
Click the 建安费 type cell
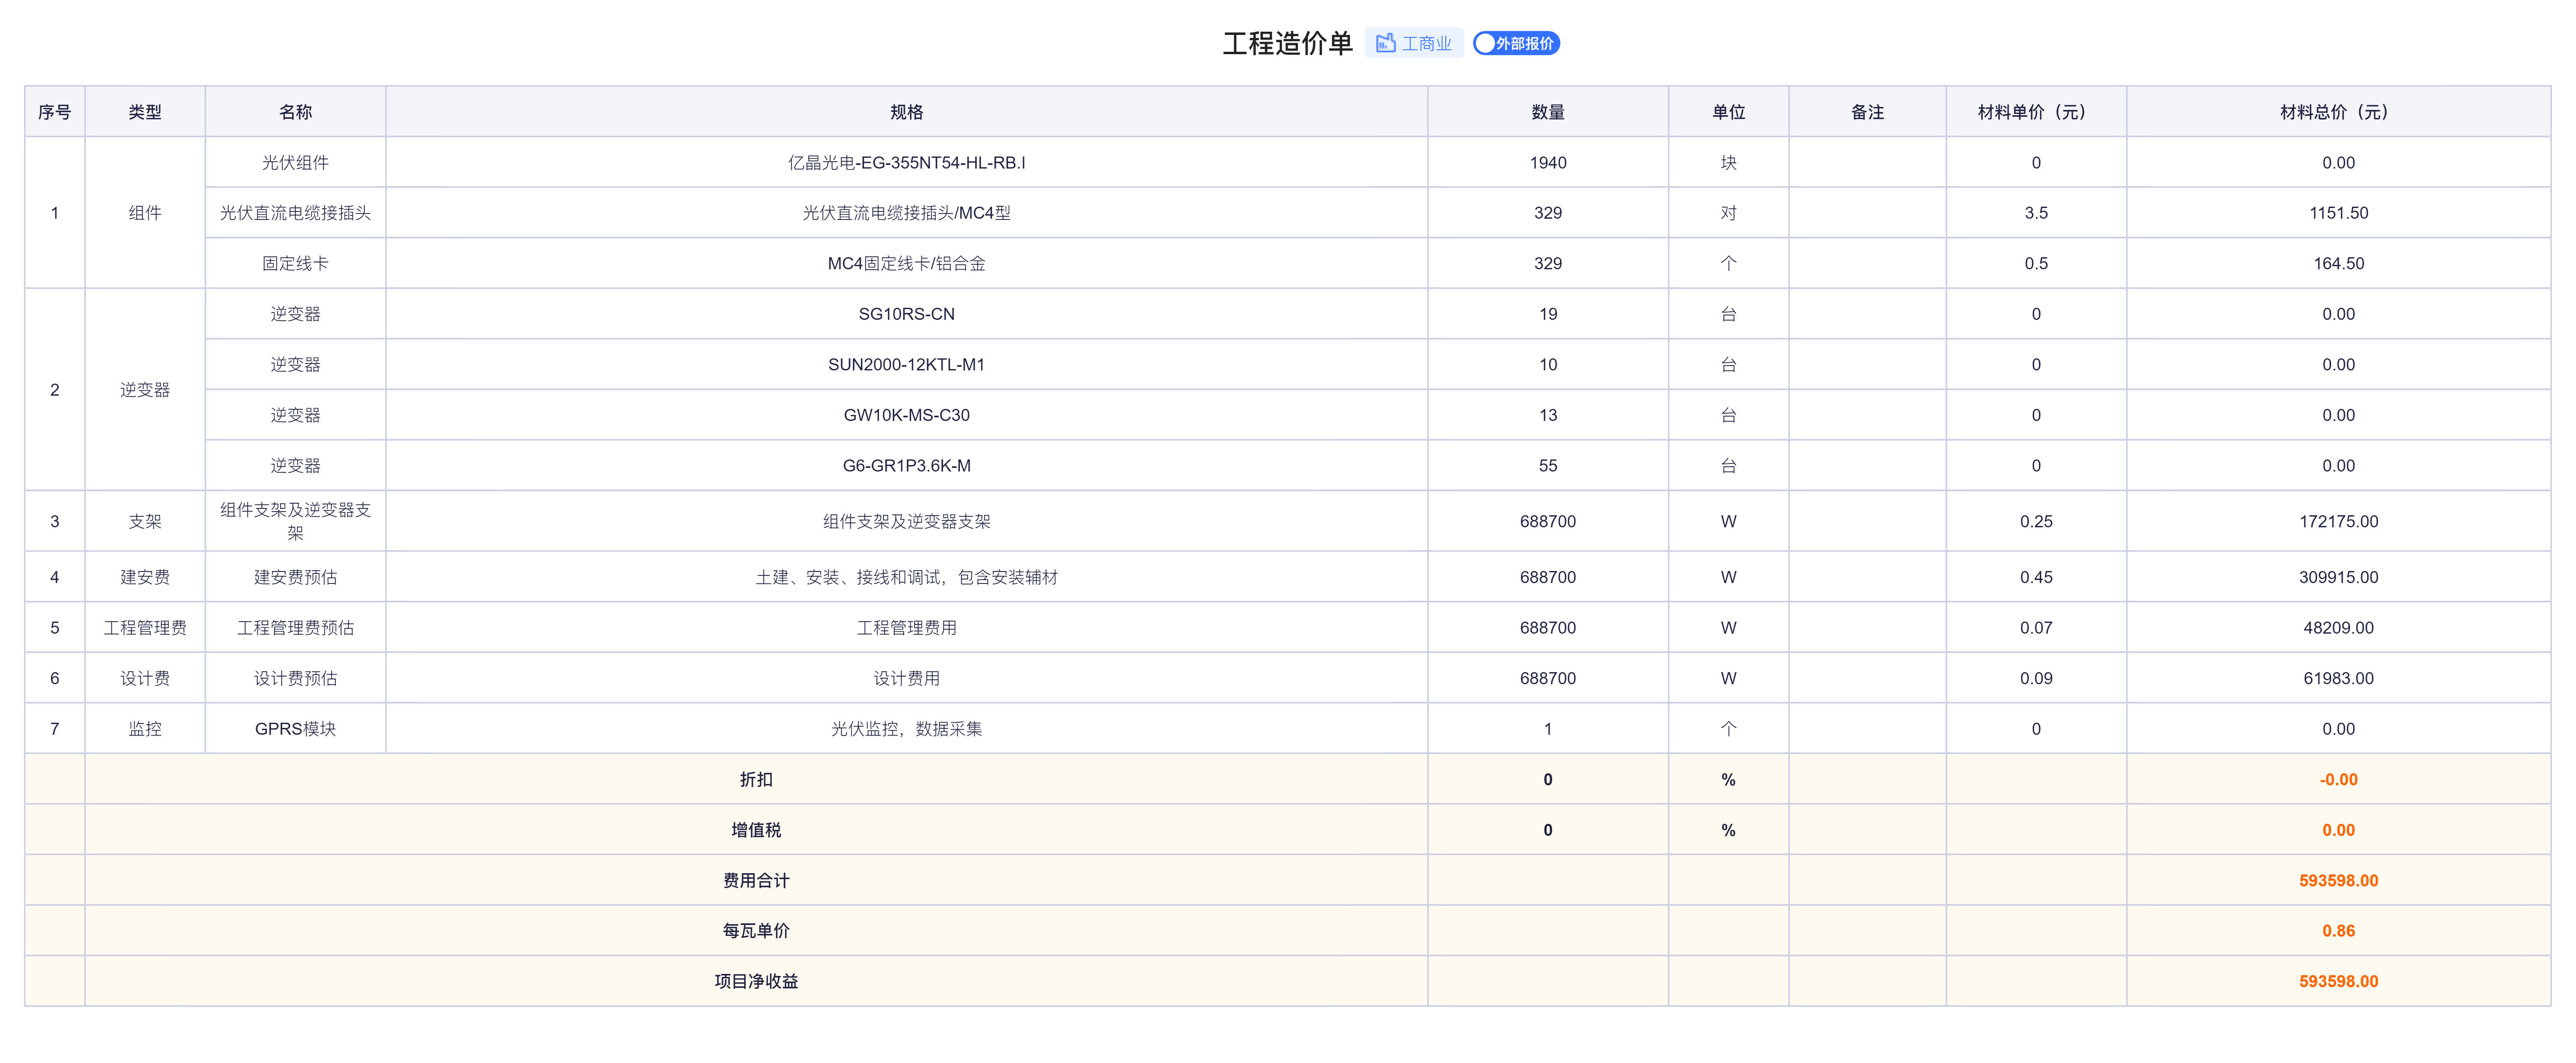click(145, 577)
